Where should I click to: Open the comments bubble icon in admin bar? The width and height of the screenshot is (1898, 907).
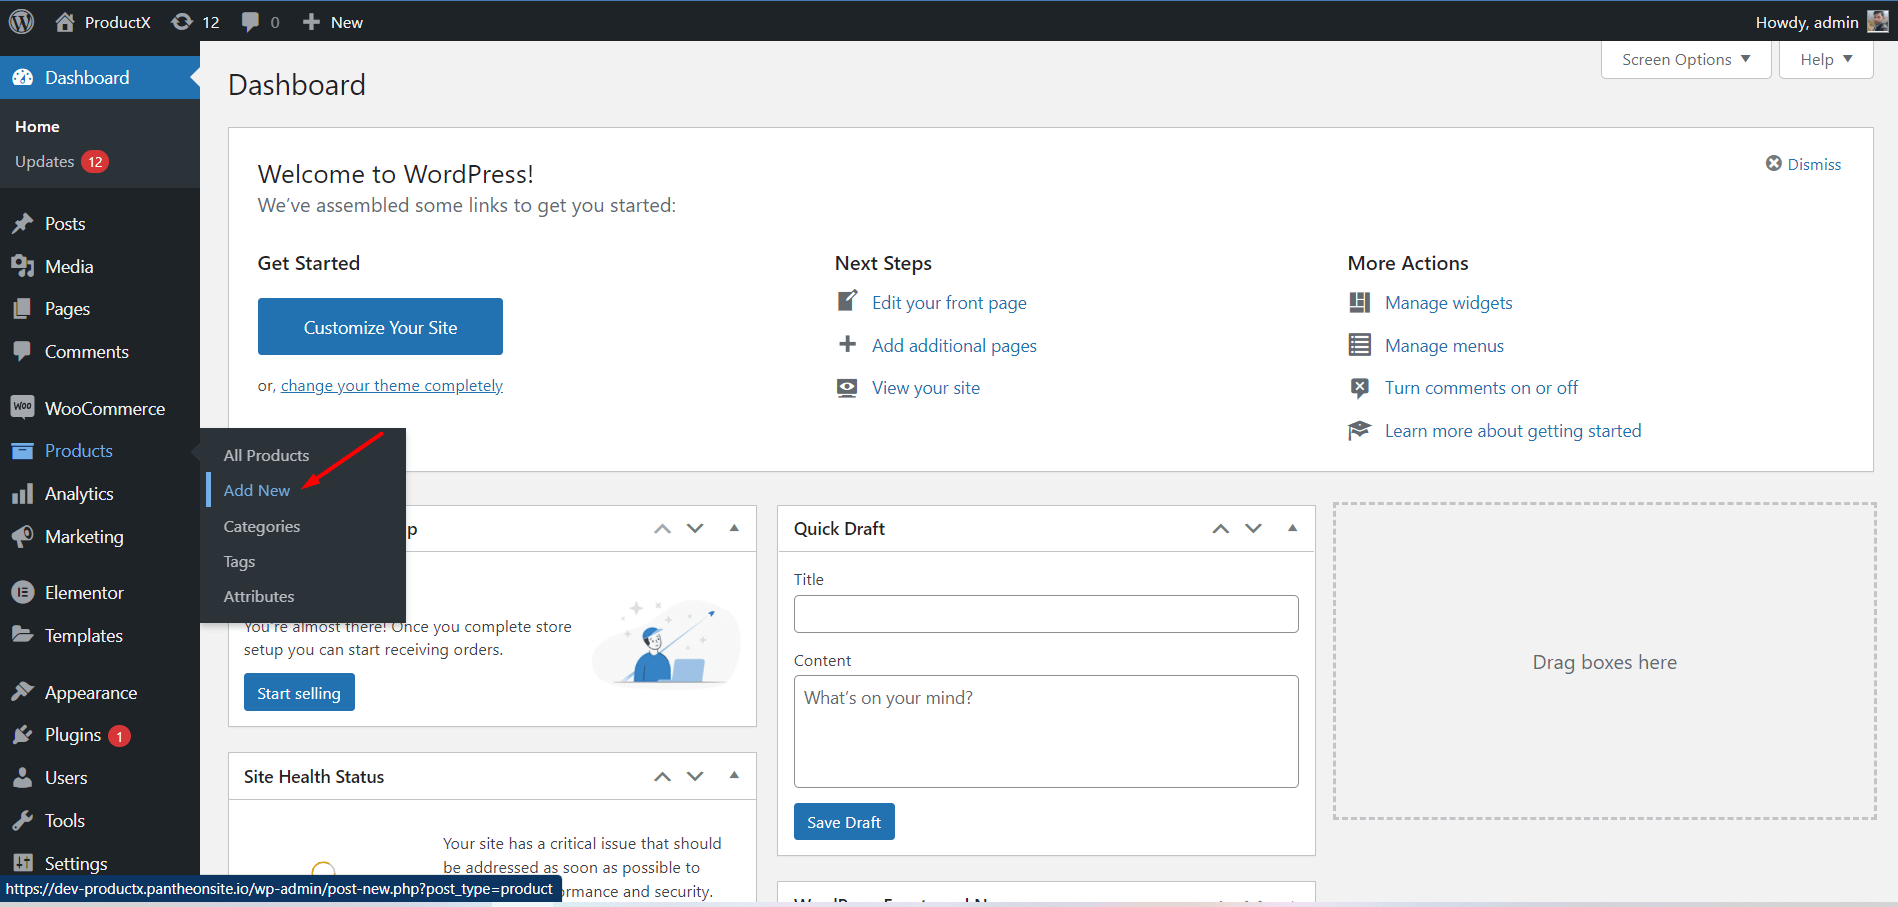250,21
